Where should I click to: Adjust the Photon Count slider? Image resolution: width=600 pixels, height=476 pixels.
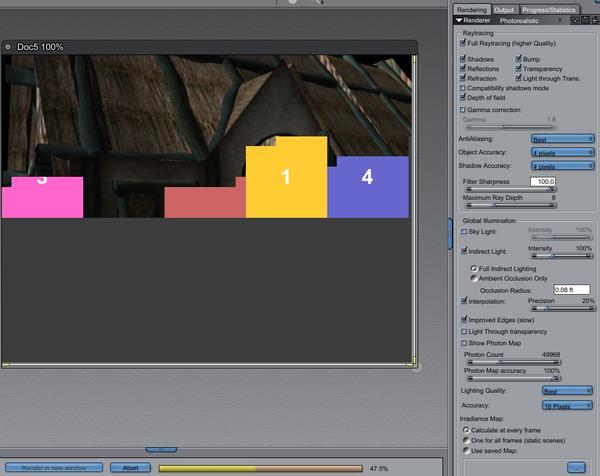tap(514, 362)
